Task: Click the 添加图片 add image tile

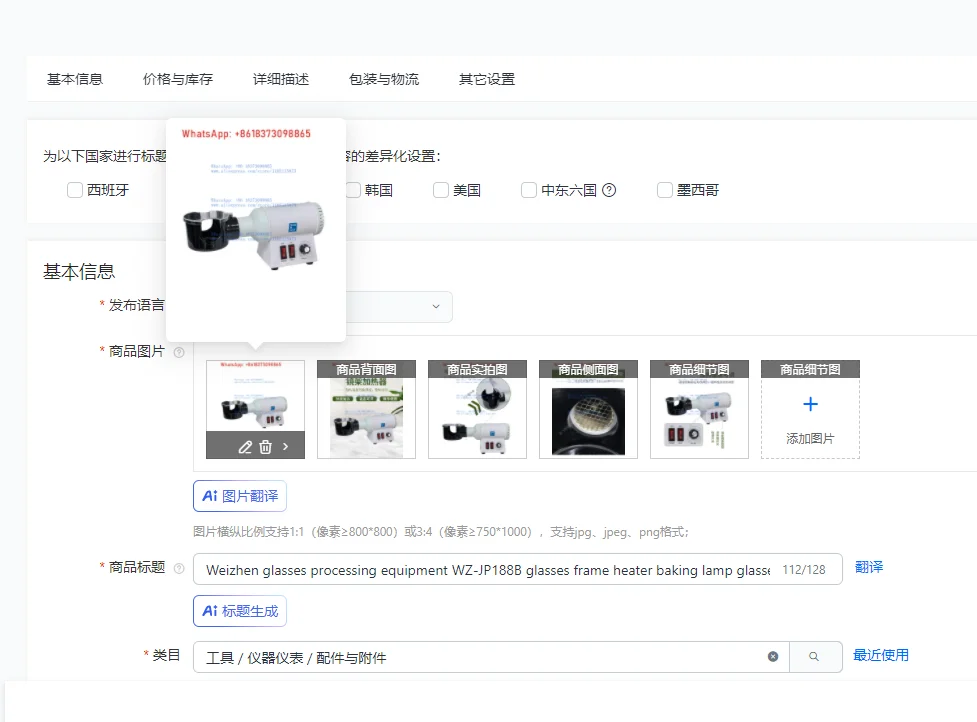Action: point(810,409)
